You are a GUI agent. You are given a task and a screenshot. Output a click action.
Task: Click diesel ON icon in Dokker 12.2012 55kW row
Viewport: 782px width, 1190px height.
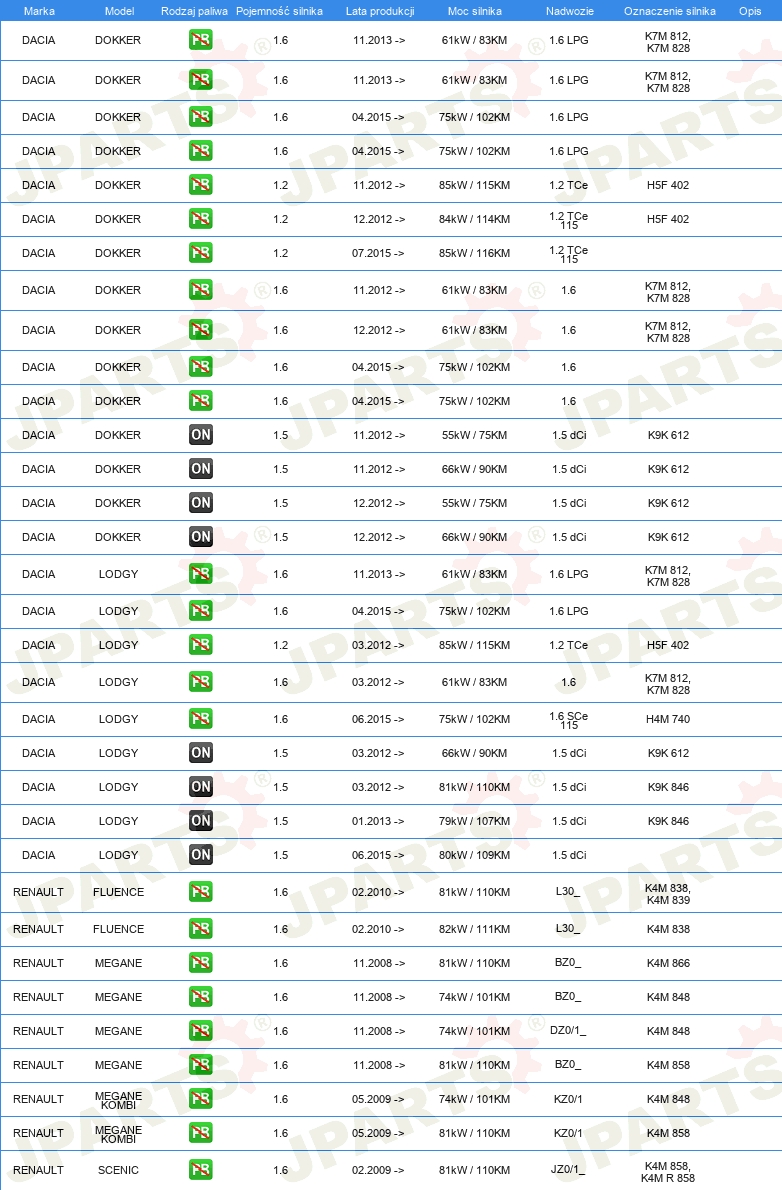[x=200, y=503]
